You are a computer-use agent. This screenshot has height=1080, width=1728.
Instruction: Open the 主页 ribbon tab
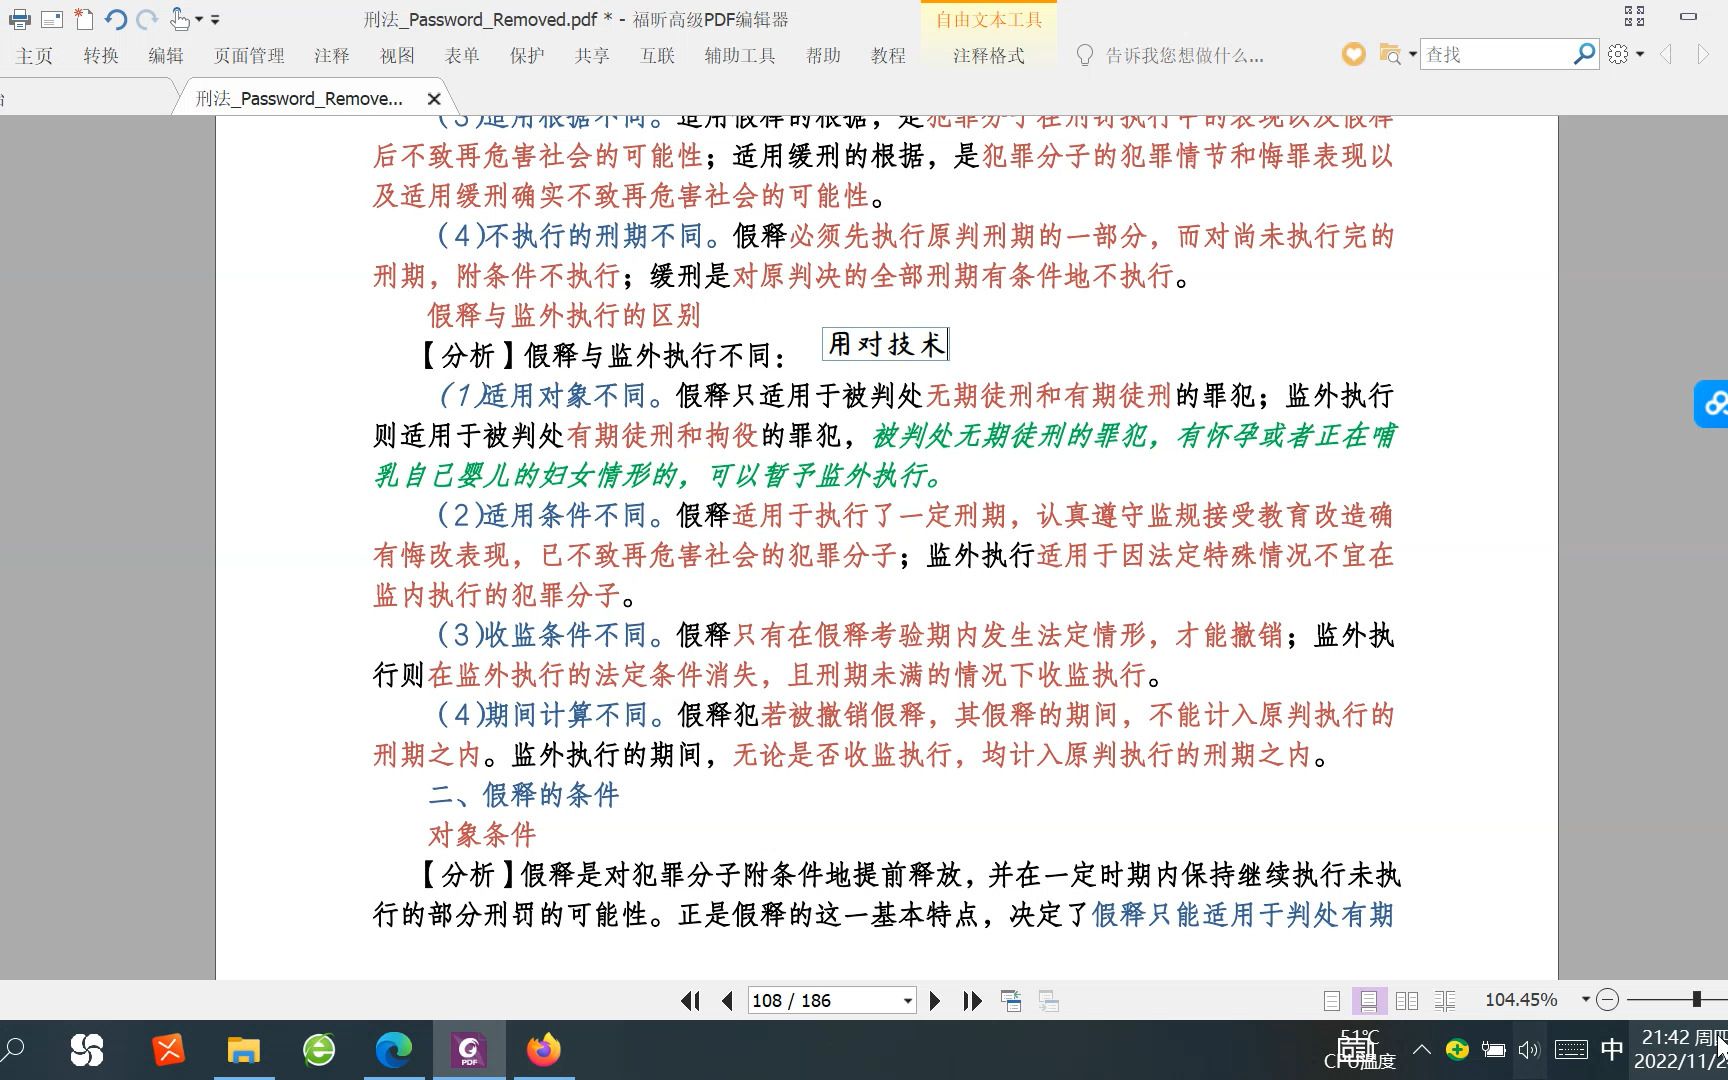tap(34, 56)
